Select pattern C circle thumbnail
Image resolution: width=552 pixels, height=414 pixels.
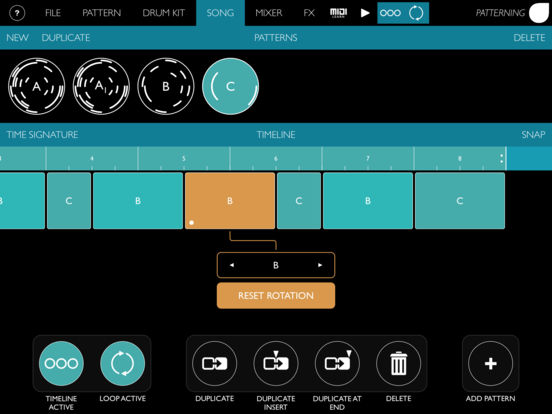[x=231, y=86]
